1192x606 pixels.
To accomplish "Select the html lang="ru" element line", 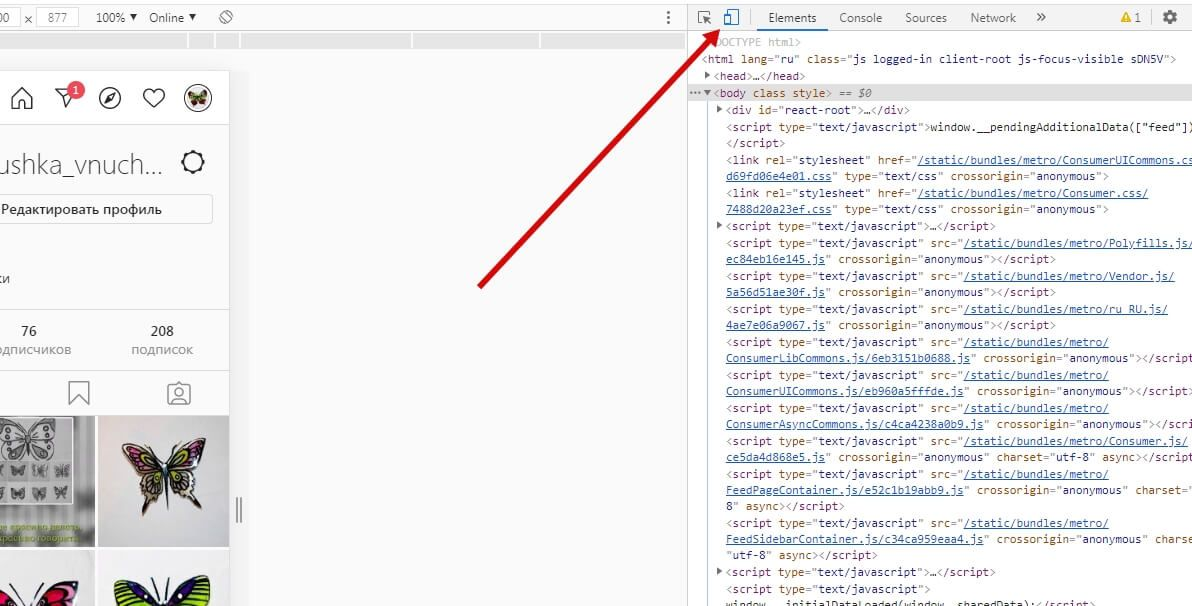I will pos(939,59).
